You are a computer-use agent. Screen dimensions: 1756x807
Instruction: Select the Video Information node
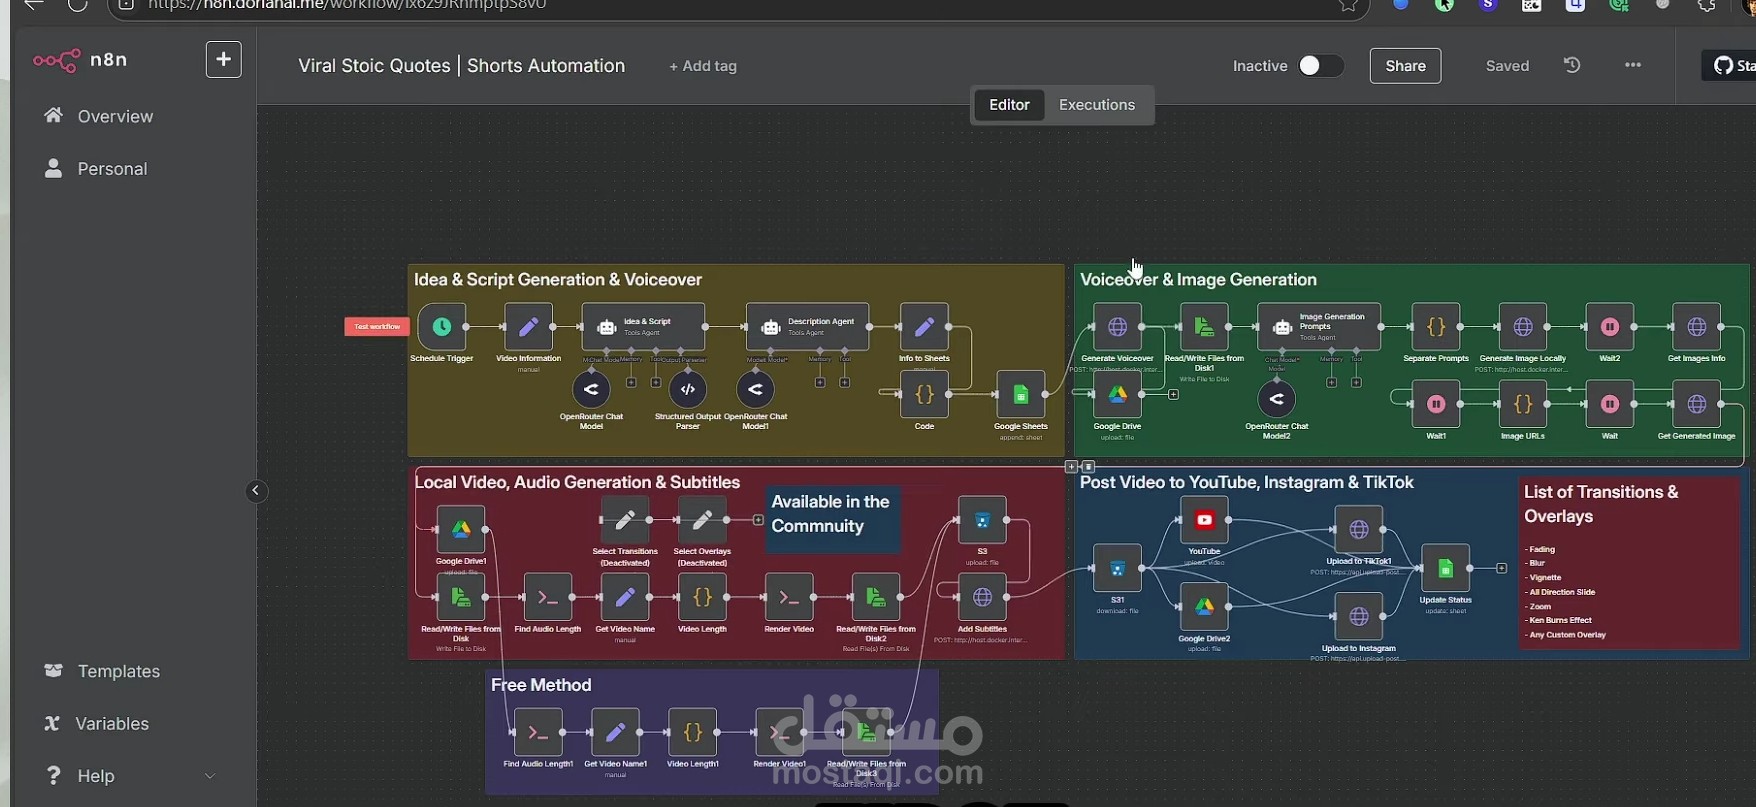coord(528,327)
